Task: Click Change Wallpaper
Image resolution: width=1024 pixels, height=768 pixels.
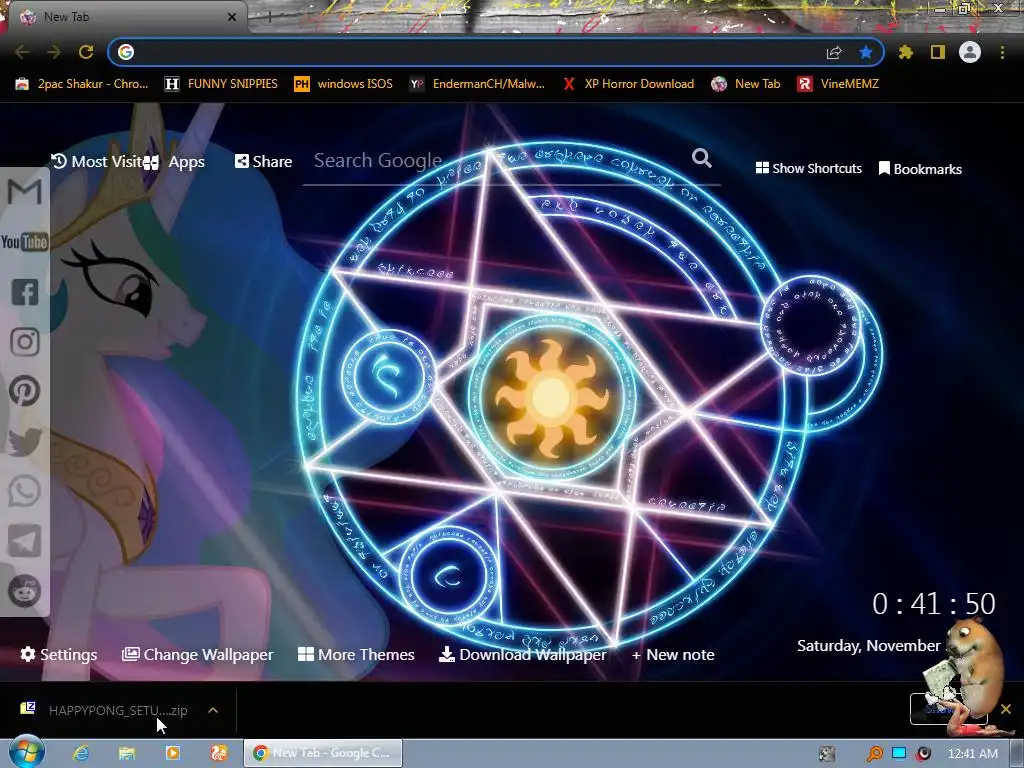Action: click(x=198, y=654)
